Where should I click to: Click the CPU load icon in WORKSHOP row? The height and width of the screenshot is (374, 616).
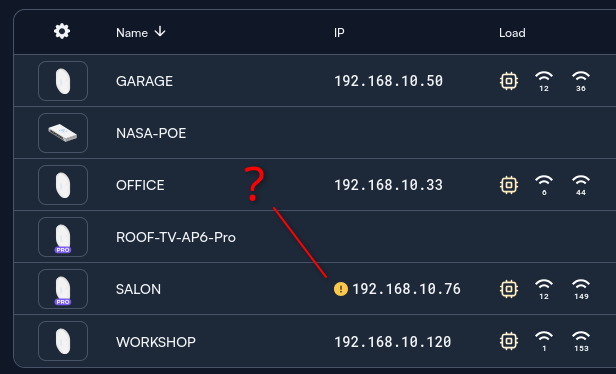coord(509,341)
